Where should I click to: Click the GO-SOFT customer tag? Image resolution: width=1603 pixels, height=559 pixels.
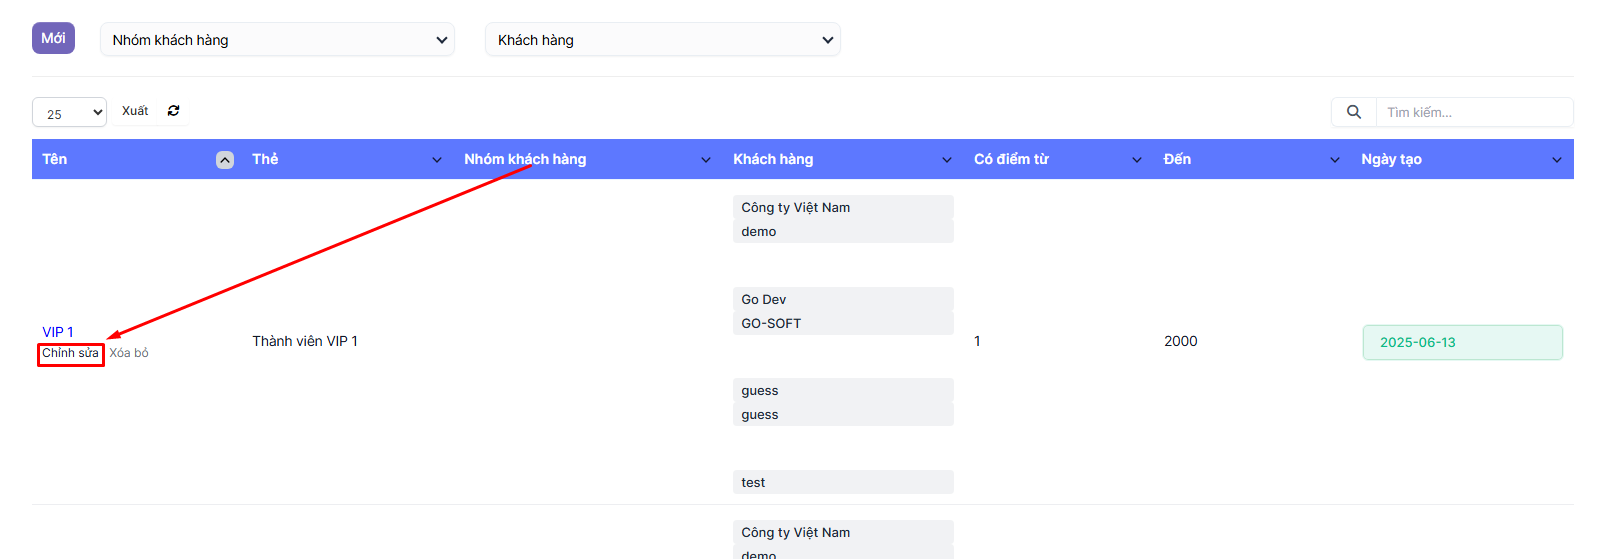(x=771, y=323)
